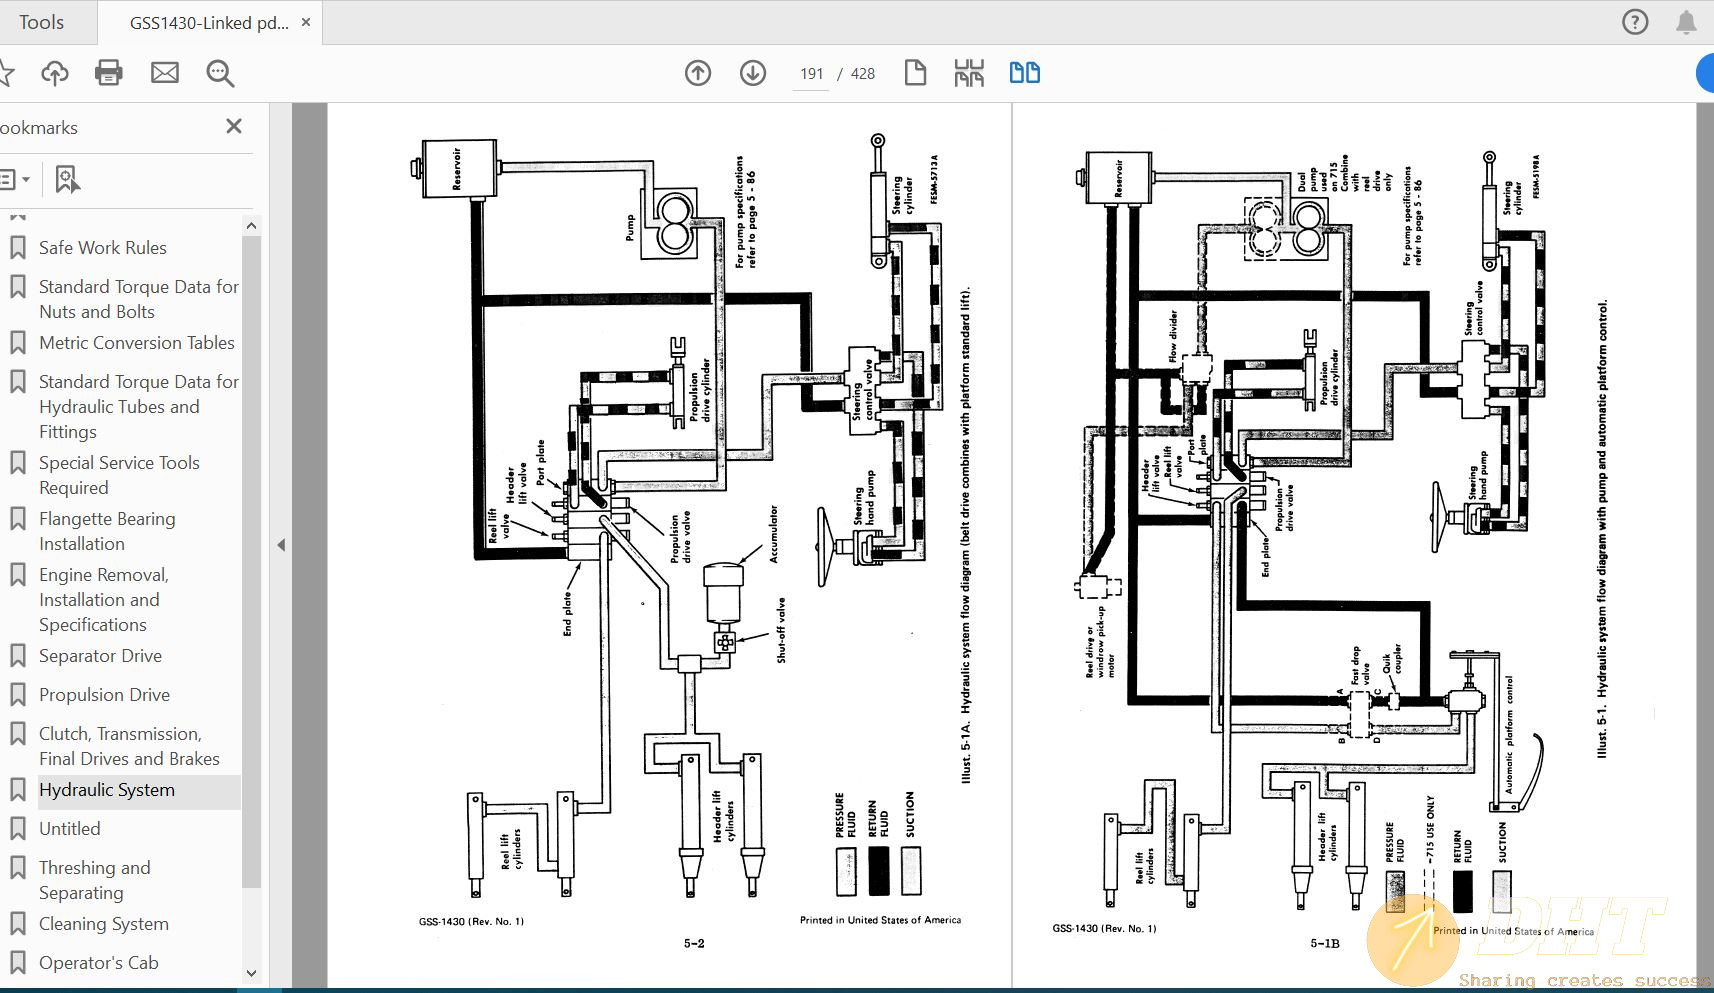The height and width of the screenshot is (993, 1714).
Task: Toggle the fit-page scrolling mode icon
Action: [x=968, y=73]
